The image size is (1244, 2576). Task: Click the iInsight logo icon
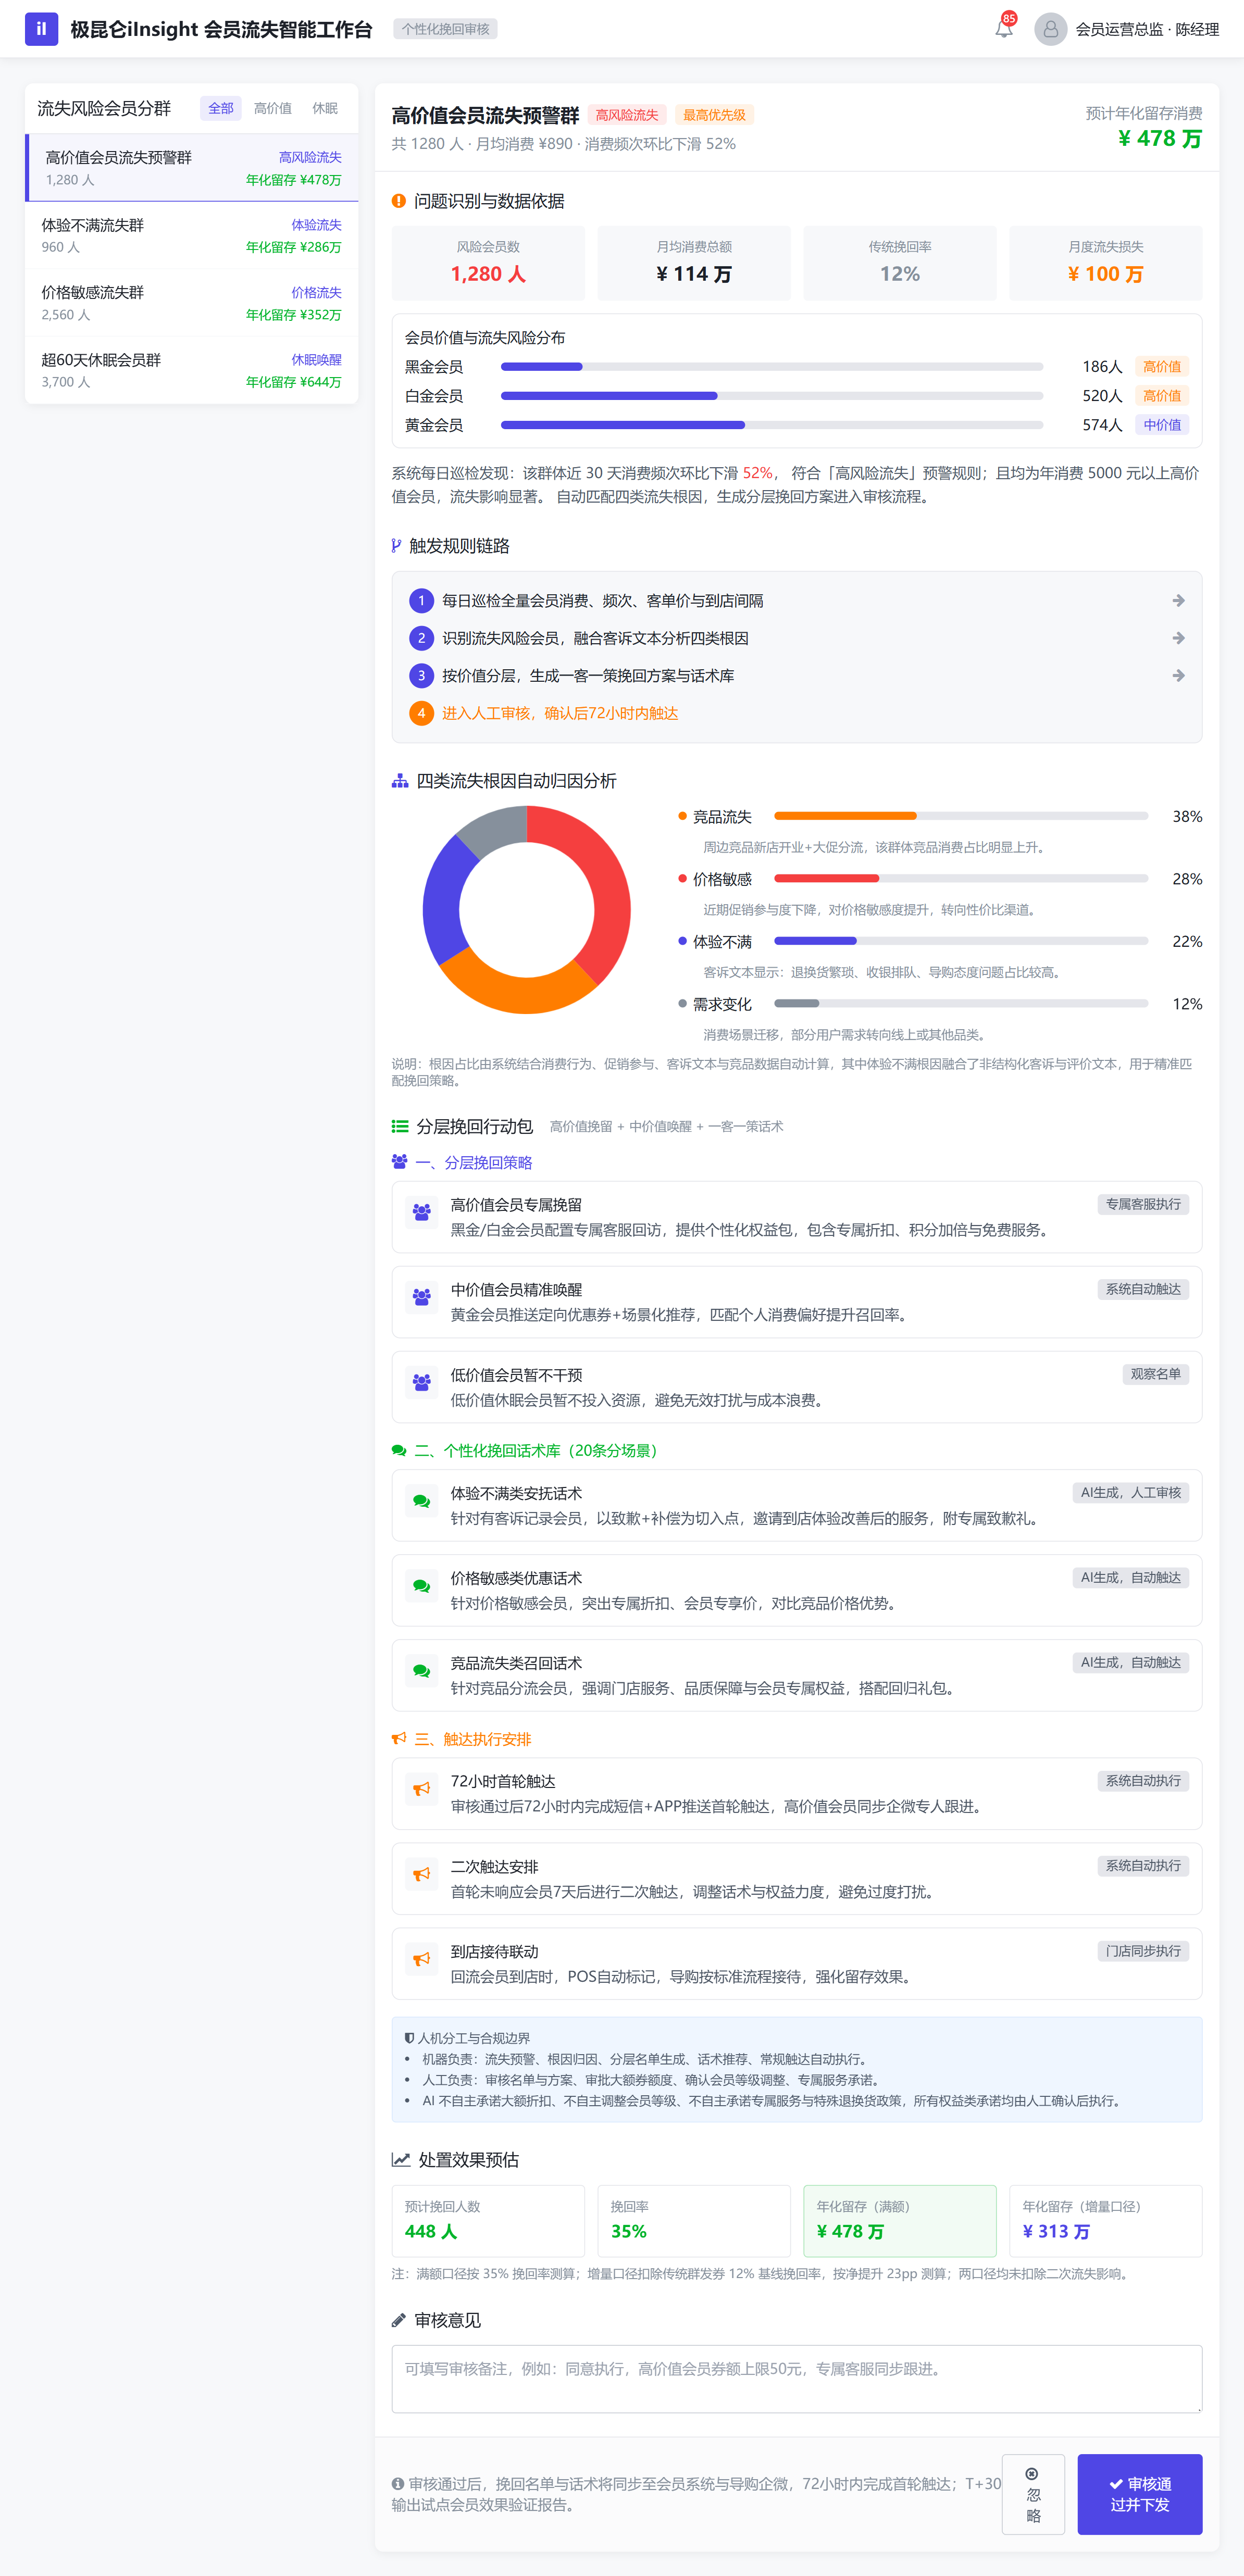[41, 29]
